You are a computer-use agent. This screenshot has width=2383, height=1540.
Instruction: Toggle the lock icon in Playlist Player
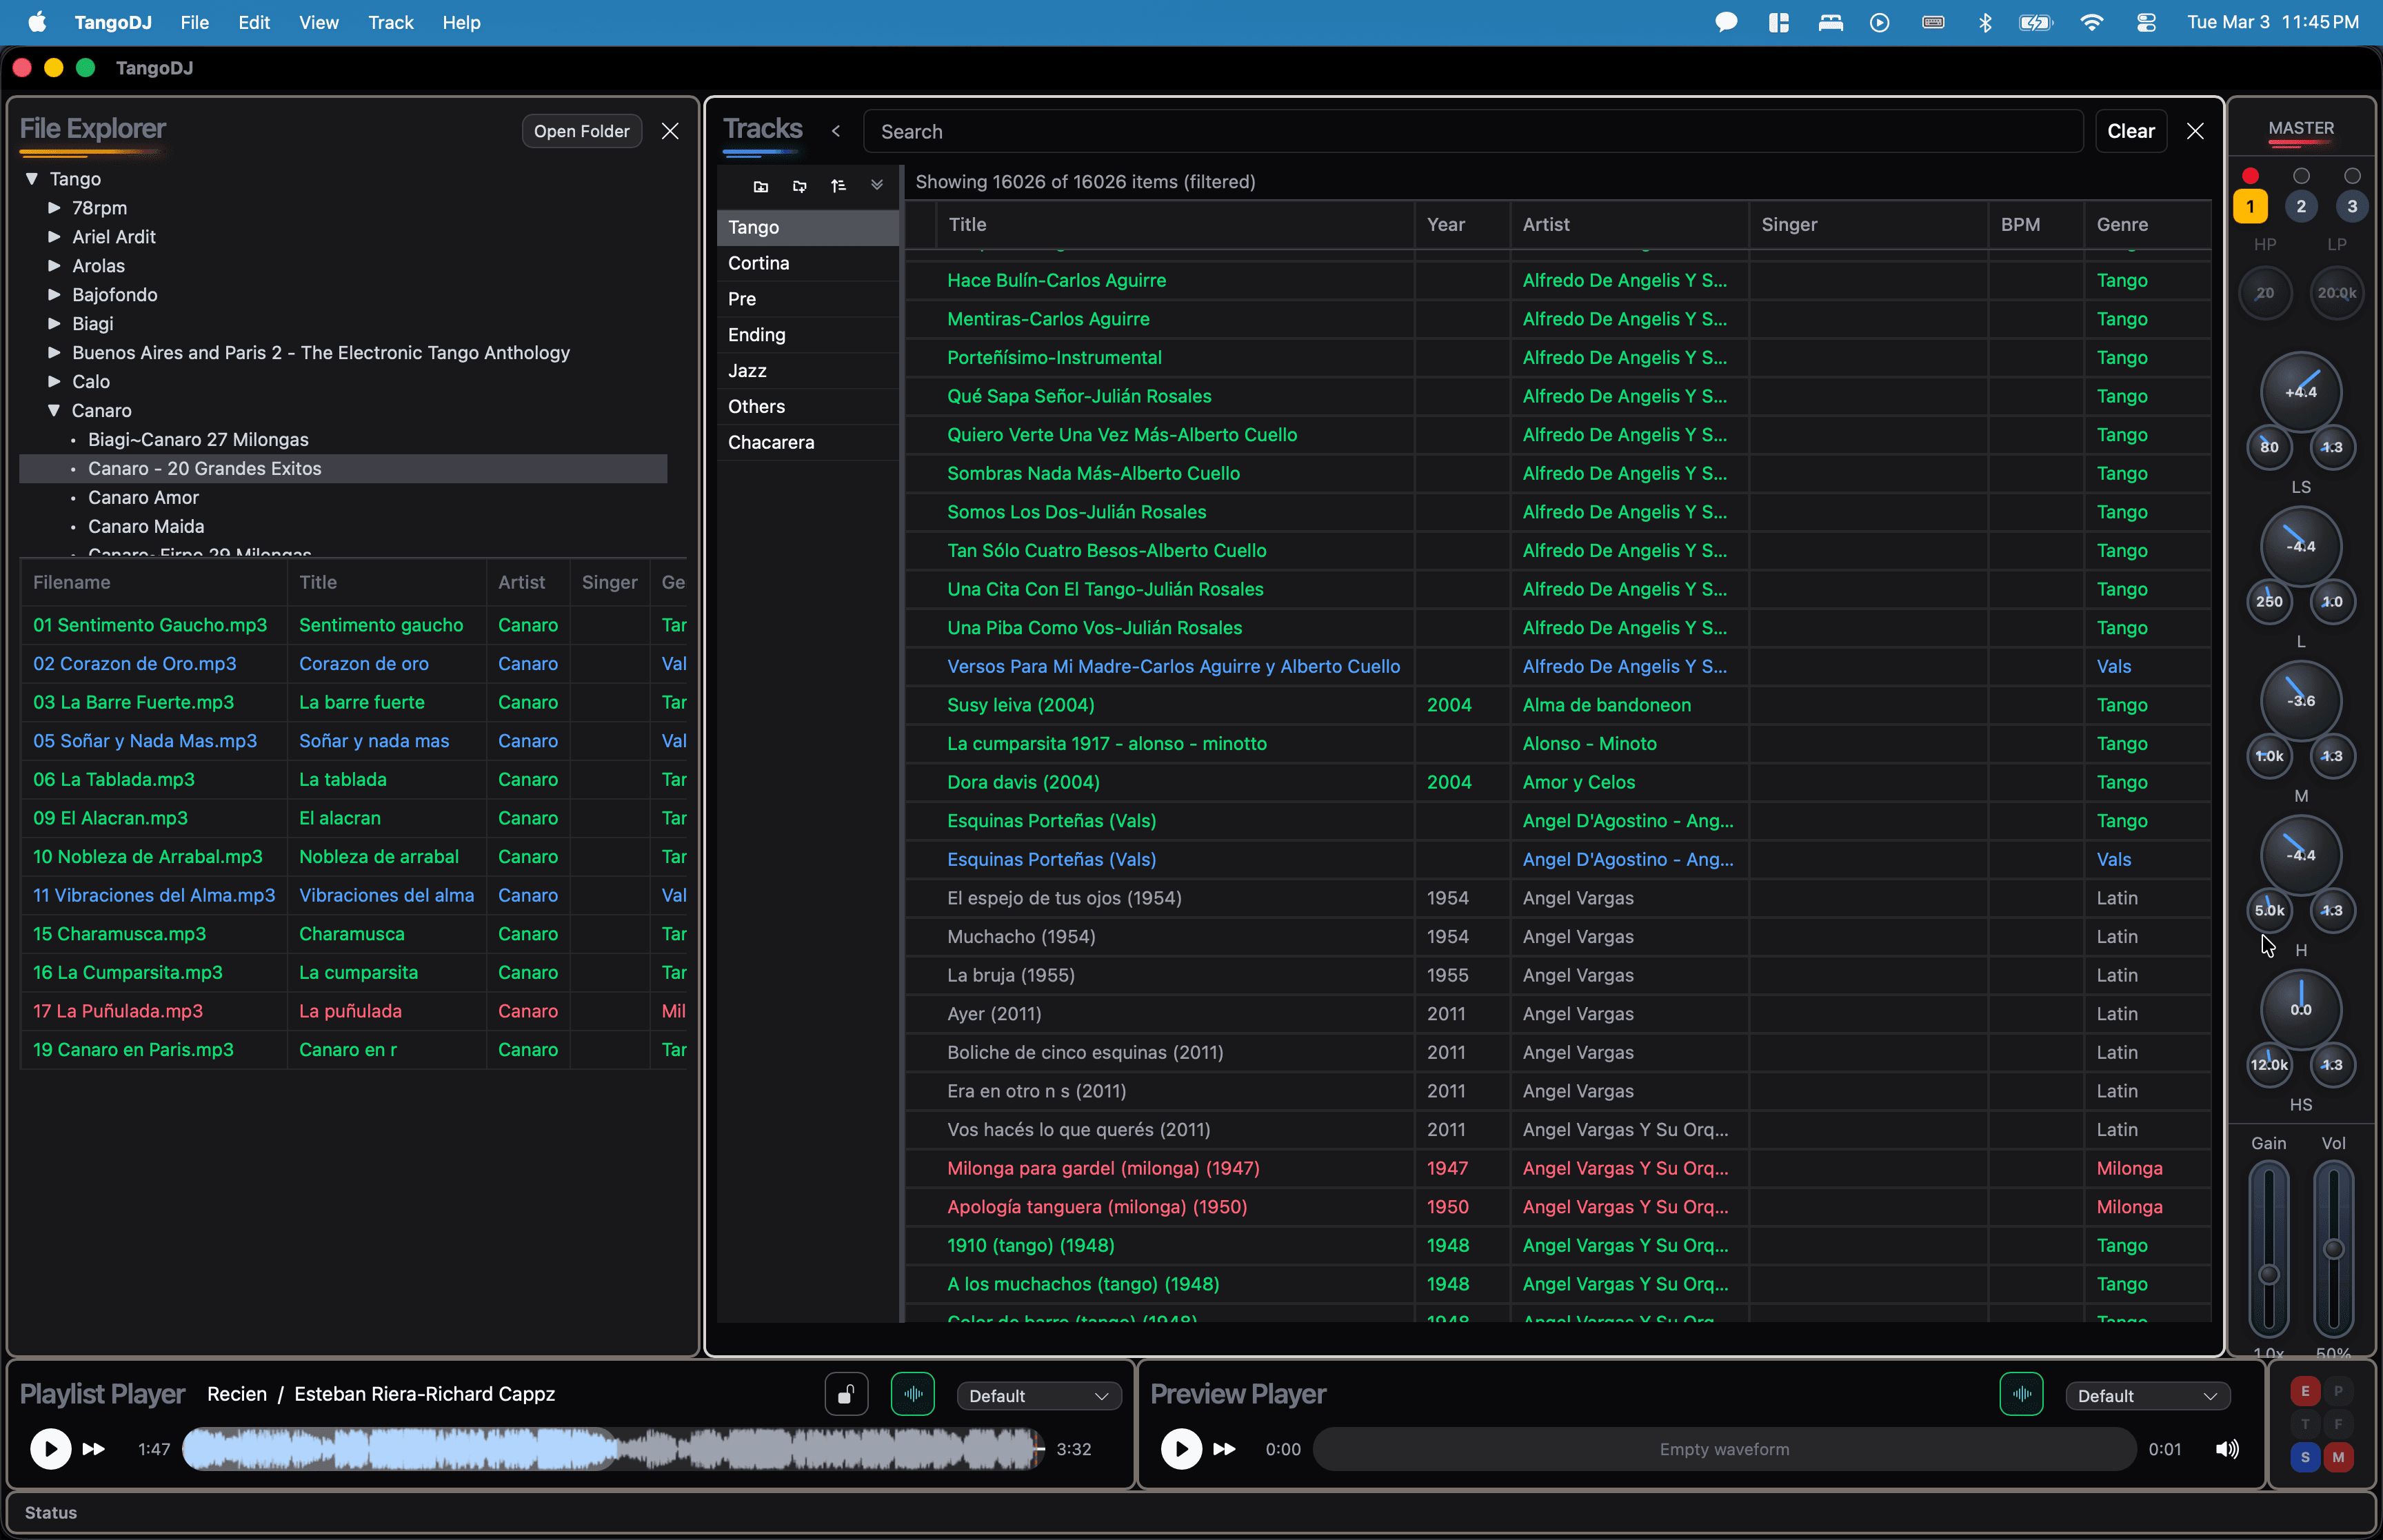click(x=845, y=1394)
